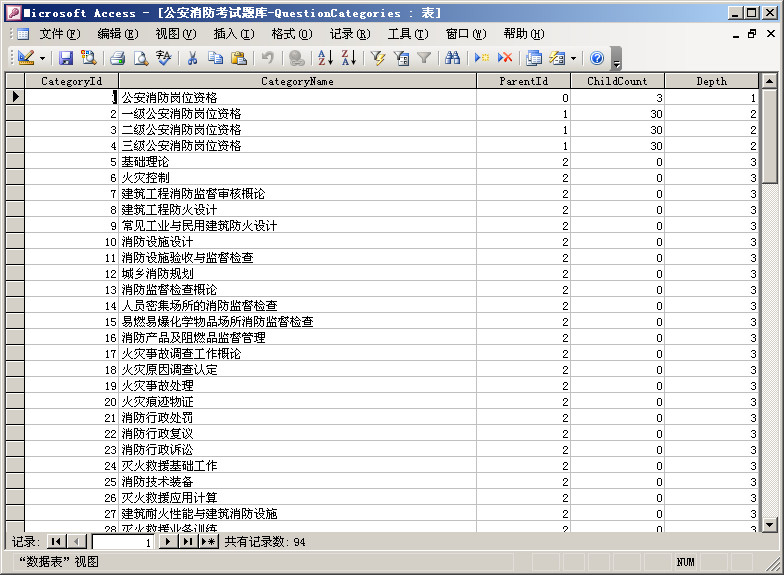784x575 pixels.
Task: Click the Undo toolbar icon
Action: click(x=268, y=58)
